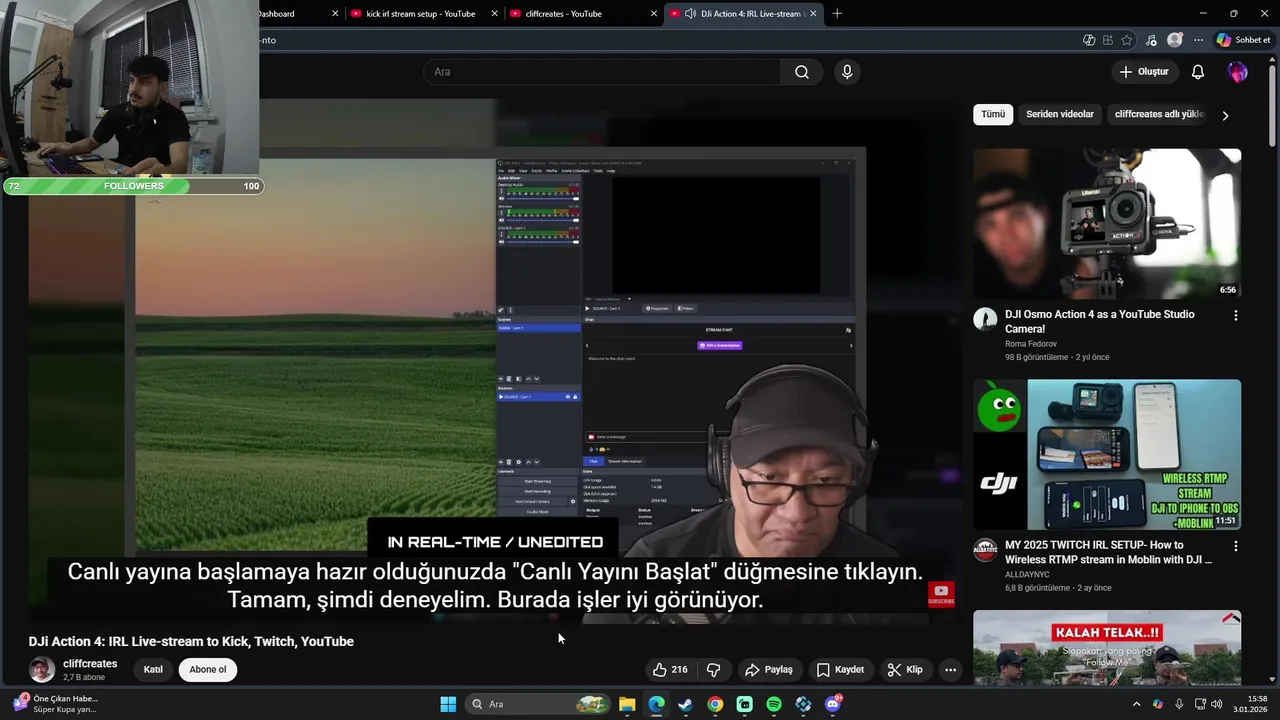Show more filter chips with right arrow
The width and height of the screenshot is (1280, 720).
coord(1225,115)
